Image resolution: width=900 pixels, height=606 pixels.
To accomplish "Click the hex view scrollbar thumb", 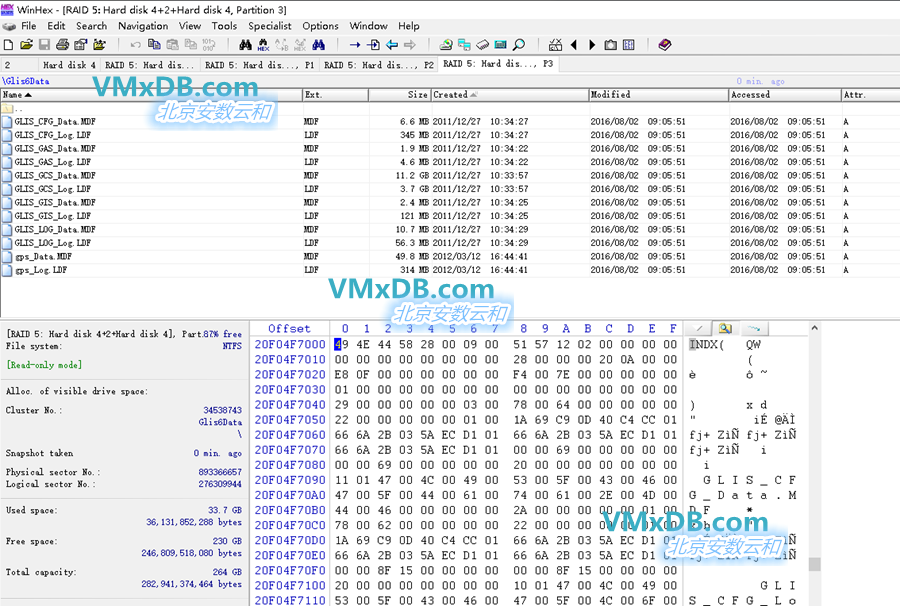I will [814, 564].
